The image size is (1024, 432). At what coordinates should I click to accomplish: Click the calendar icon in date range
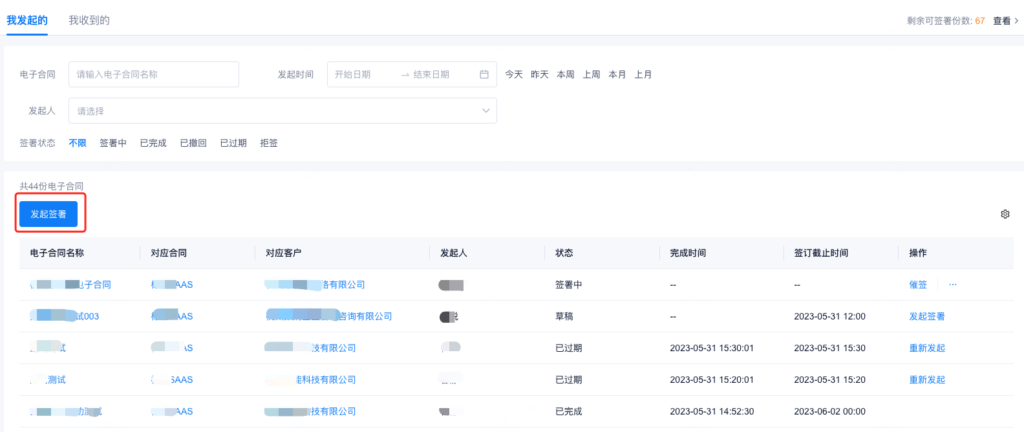(484, 75)
